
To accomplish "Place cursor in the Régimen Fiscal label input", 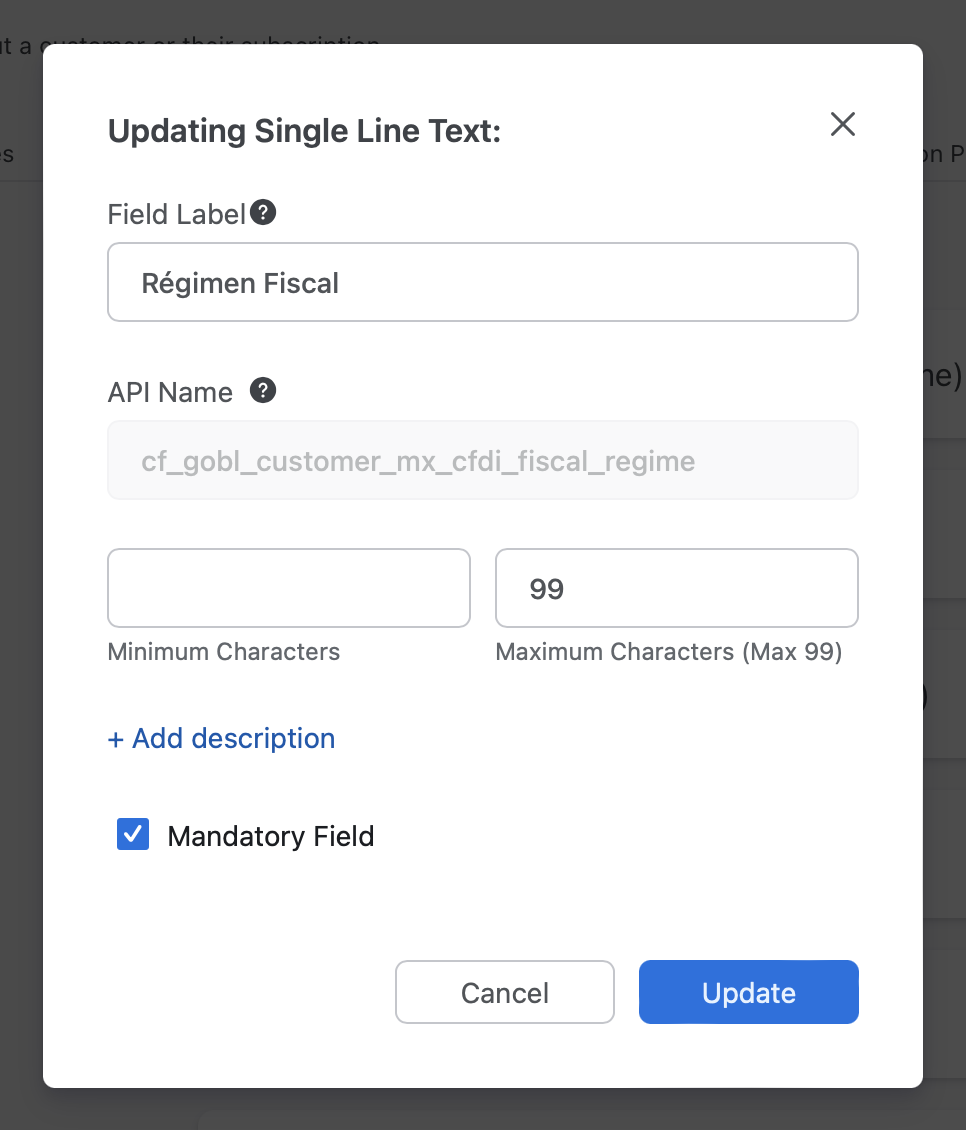I will pos(482,282).
